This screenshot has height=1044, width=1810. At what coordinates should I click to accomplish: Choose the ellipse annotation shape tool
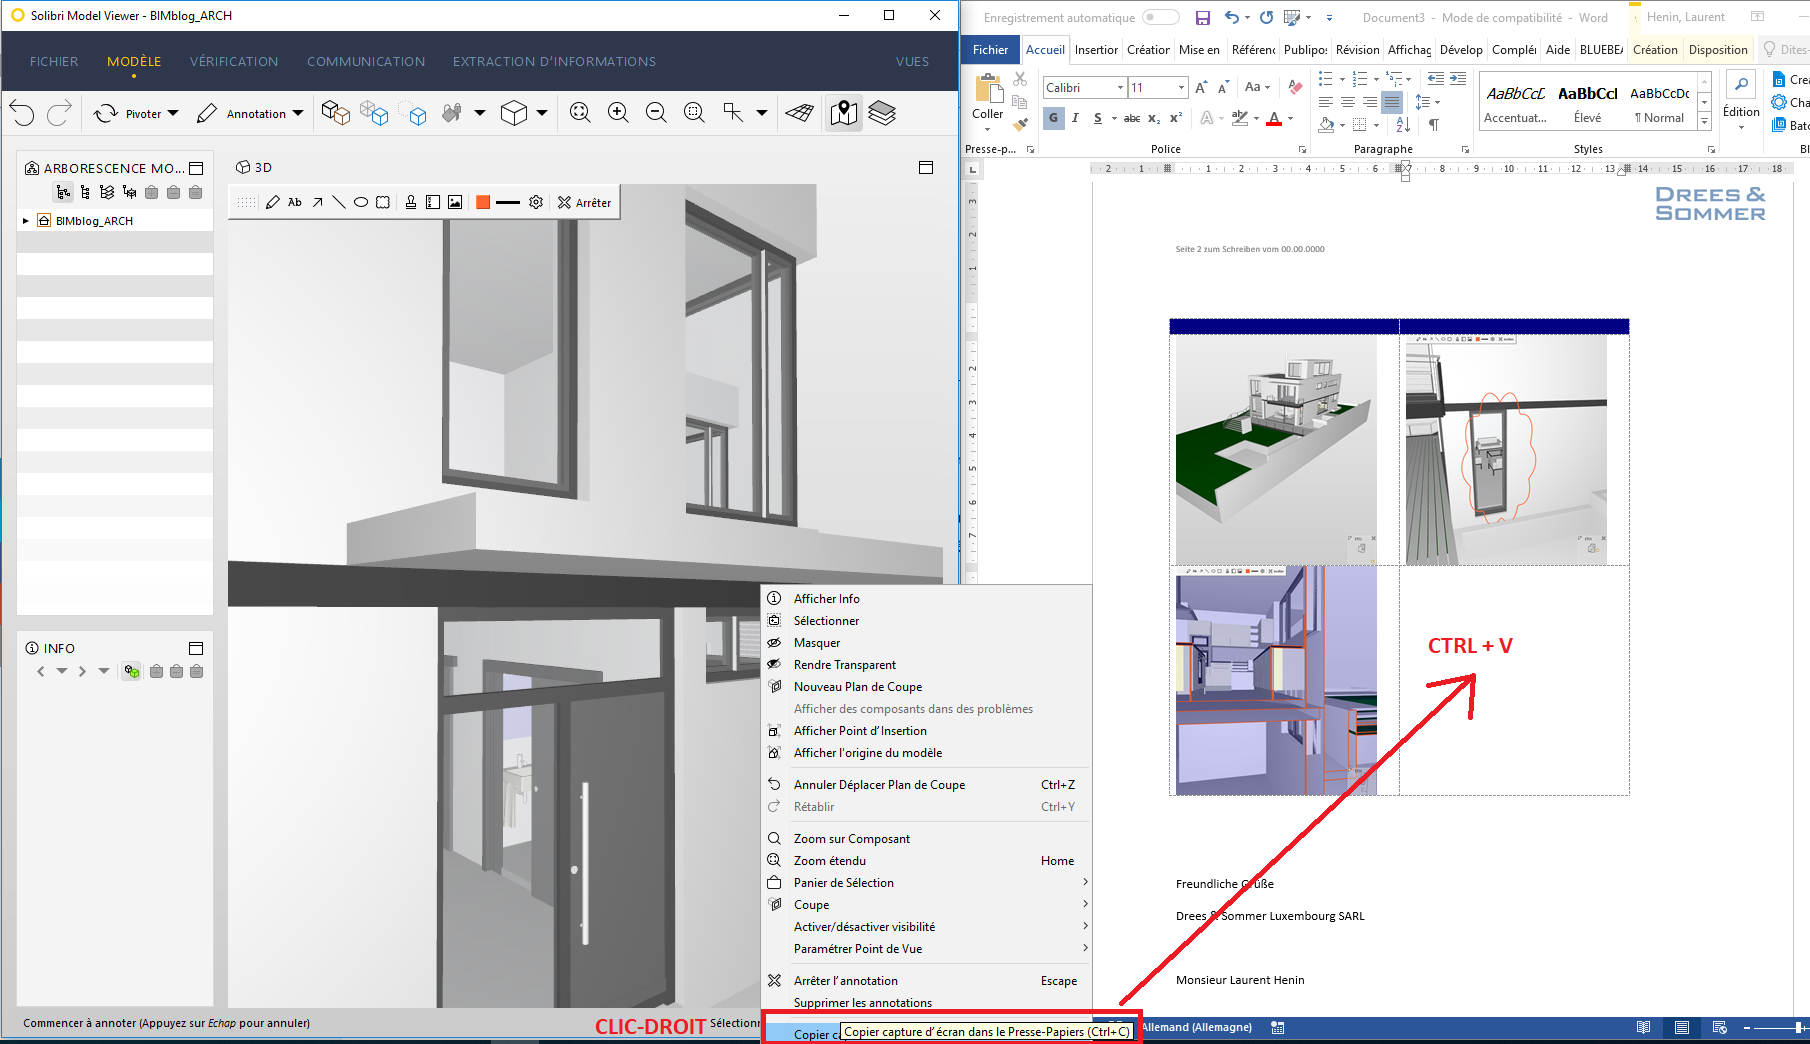click(x=361, y=202)
